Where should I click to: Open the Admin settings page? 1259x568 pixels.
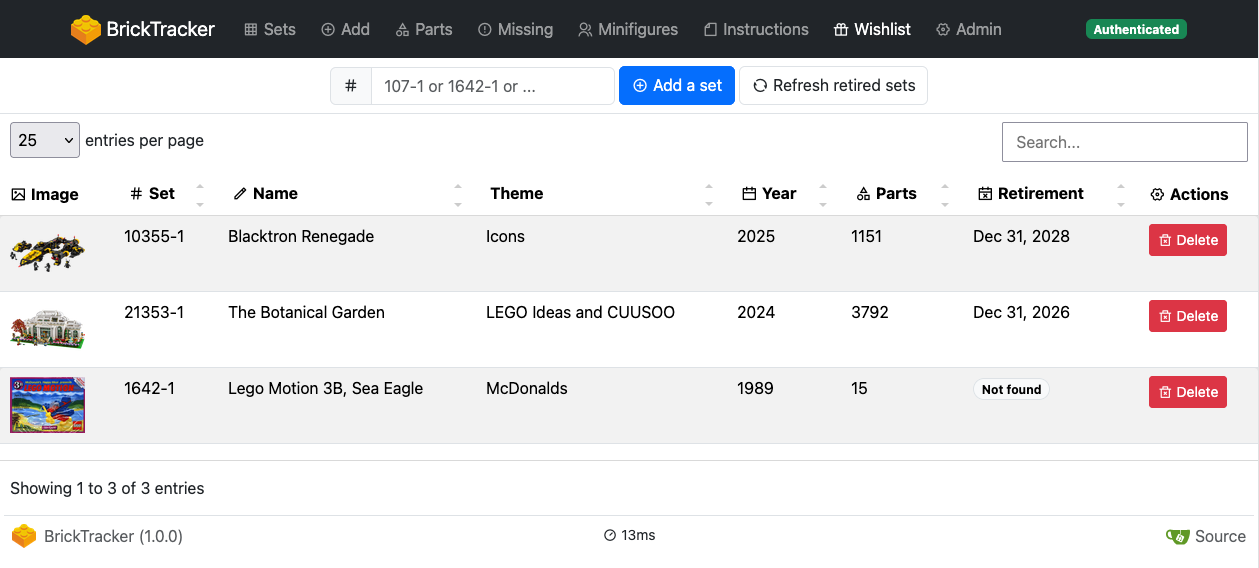point(968,30)
